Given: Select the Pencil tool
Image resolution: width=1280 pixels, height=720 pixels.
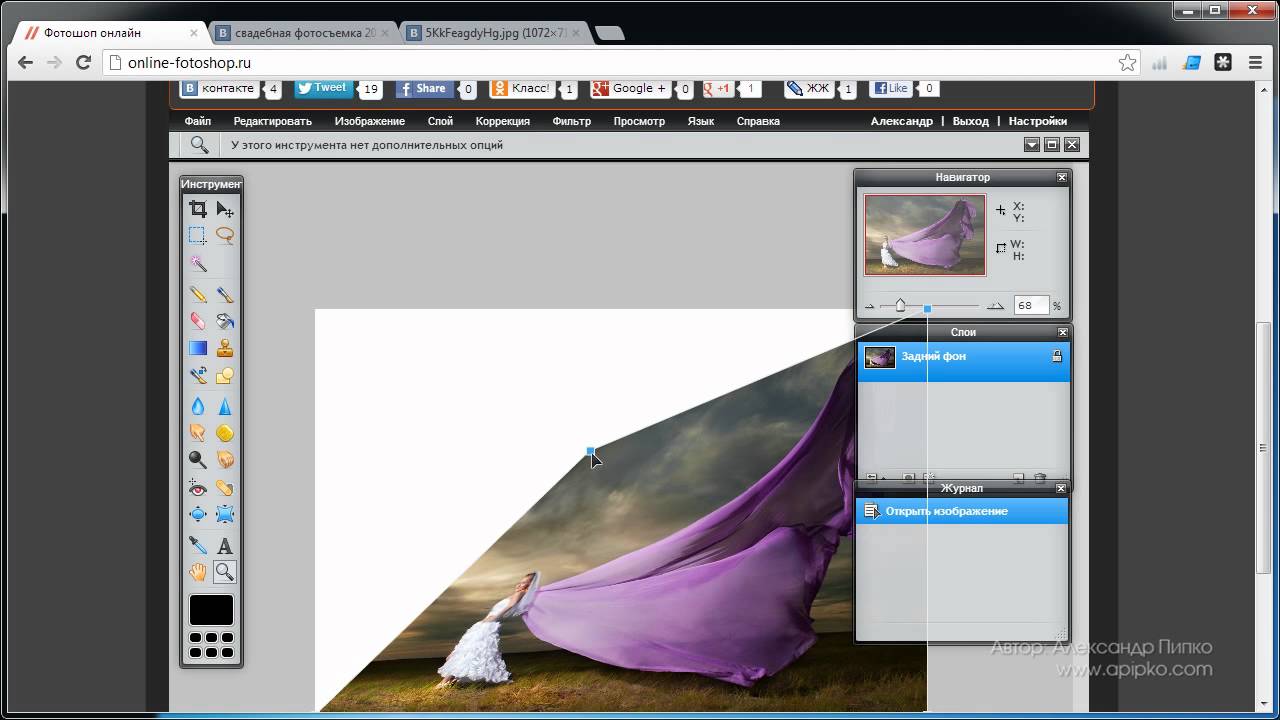Looking at the screenshot, I should click(x=198, y=294).
